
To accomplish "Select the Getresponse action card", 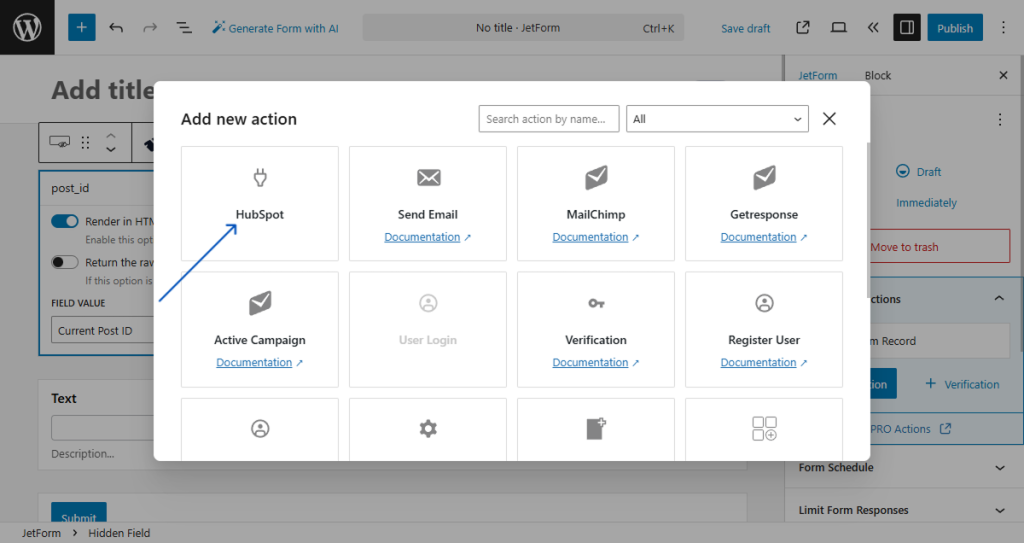I will click(764, 203).
